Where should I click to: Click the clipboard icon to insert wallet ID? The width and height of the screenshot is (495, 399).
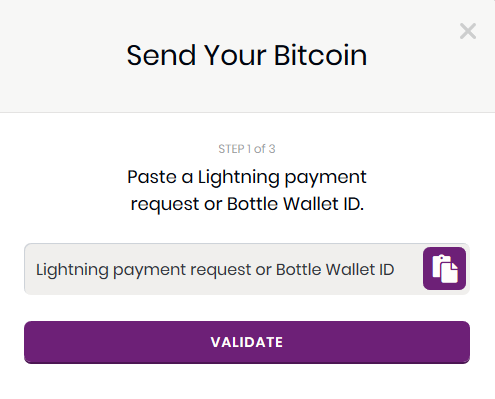coord(444,269)
